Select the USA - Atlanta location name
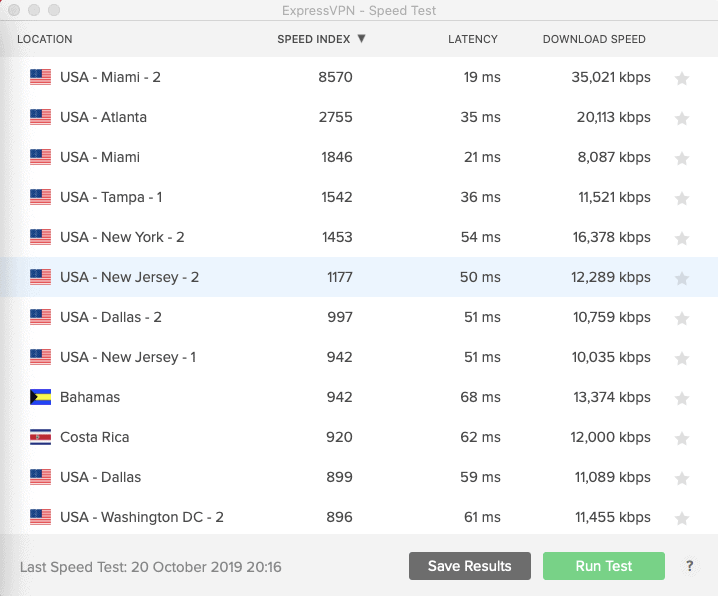Screen dimensions: 718x596 point(103,117)
